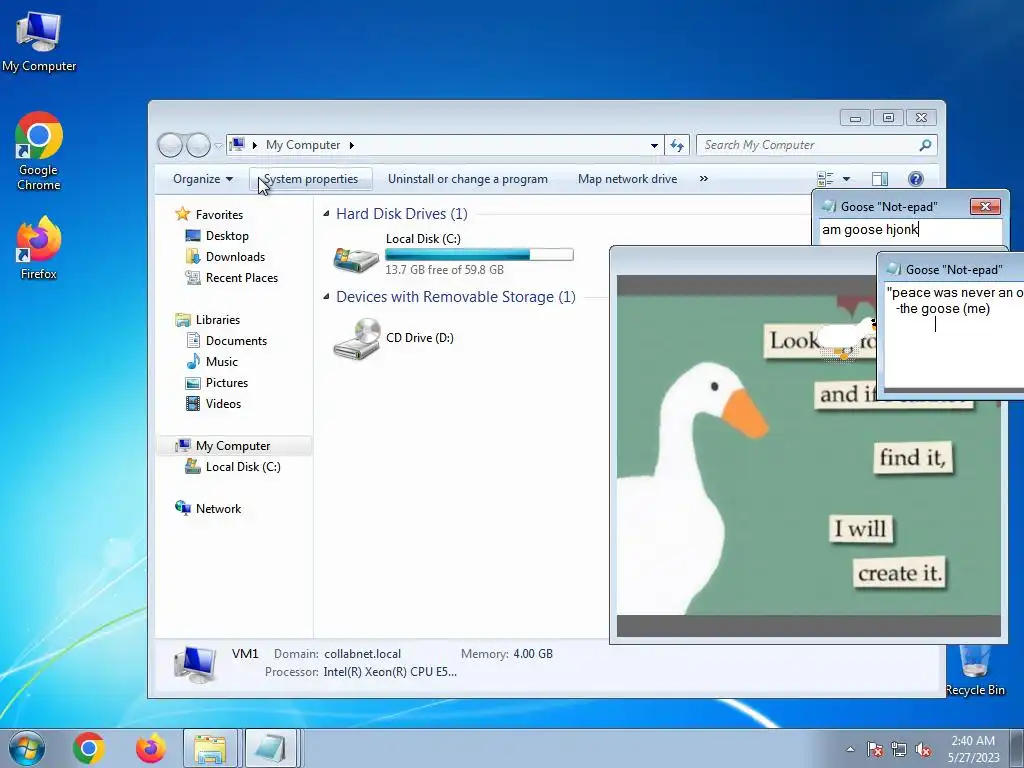Click the search magnifier icon
Image resolution: width=1024 pixels, height=768 pixels.
pyautogui.click(x=925, y=145)
